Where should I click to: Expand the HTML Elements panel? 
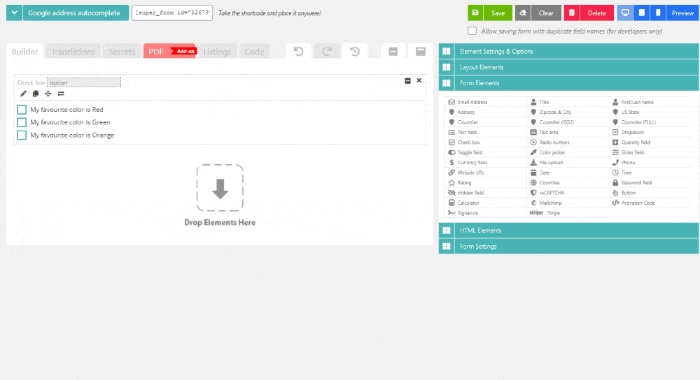(x=569, y=230)
